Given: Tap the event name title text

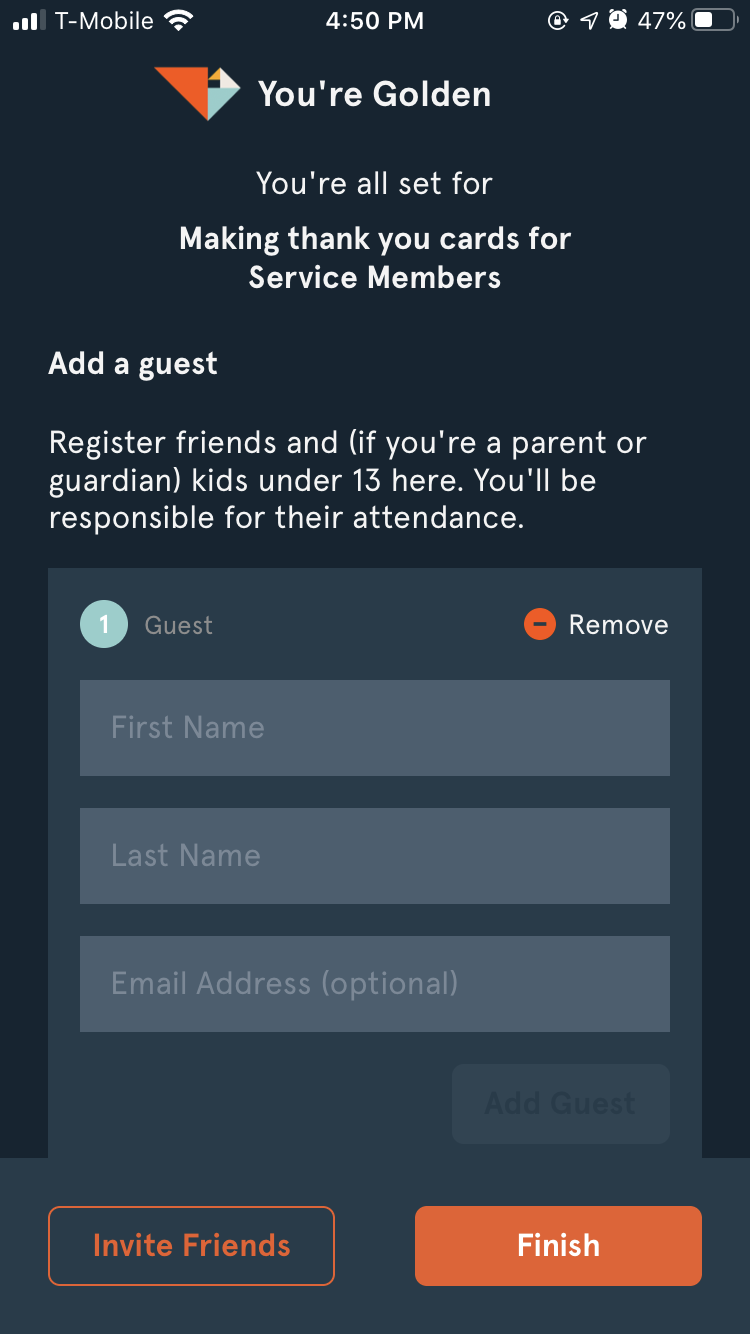Looking at the screenshot, I should pos(375,258).
